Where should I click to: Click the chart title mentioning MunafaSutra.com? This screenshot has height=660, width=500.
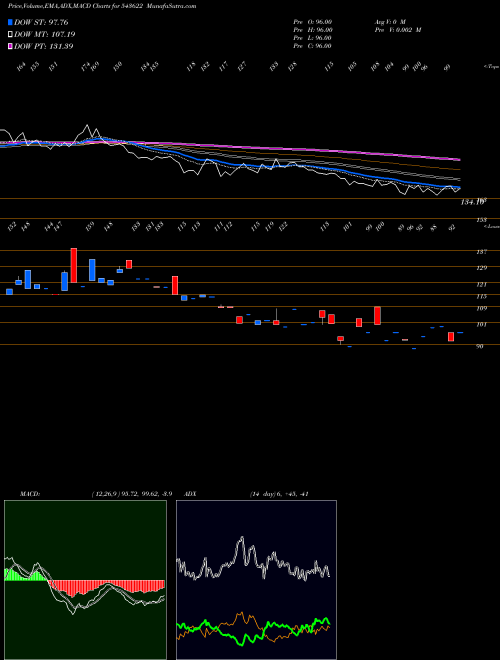tap(102, 6)
